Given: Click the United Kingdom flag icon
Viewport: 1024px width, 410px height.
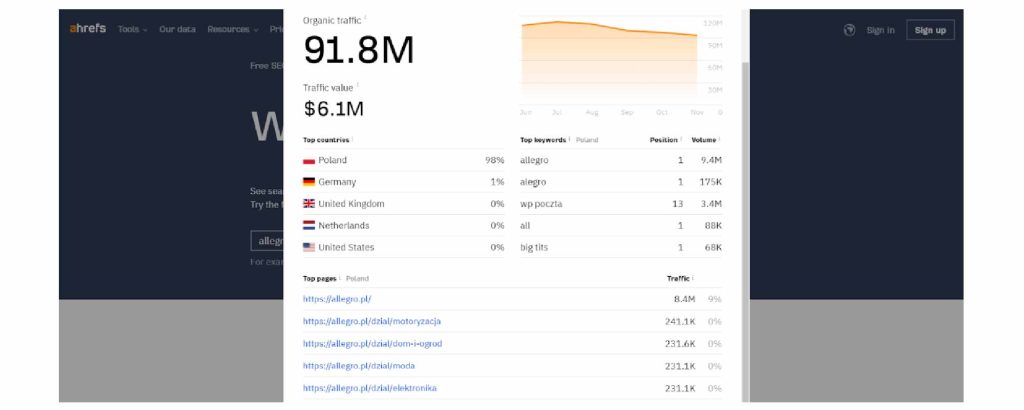Looking at the screenshot, I should pyautogui.click(x=309, y=204).
